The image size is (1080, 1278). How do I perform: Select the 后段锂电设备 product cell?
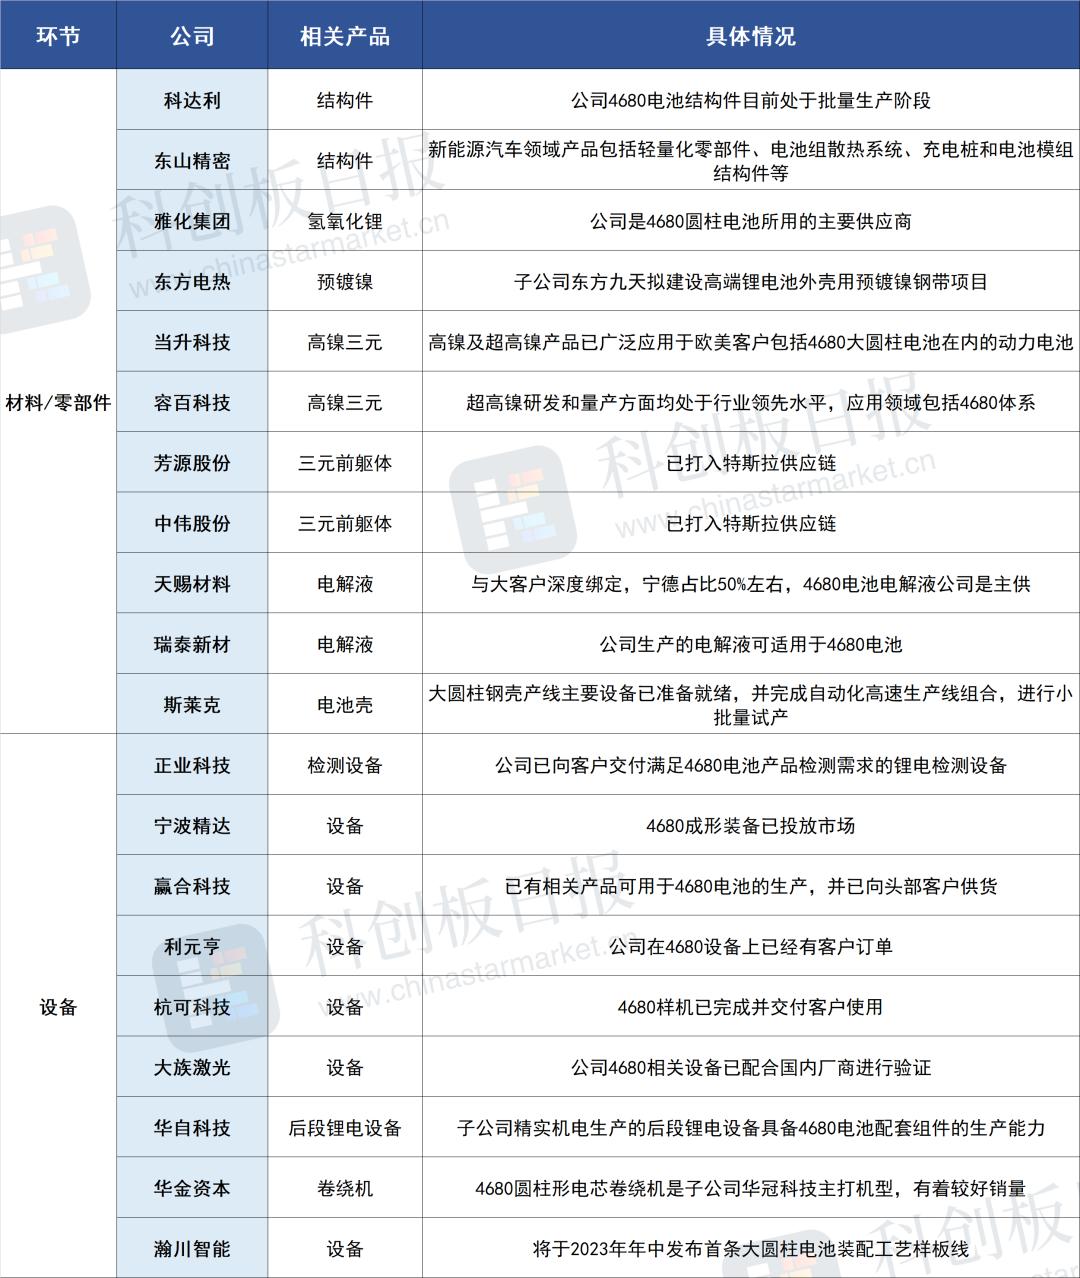click(345, 1128)
